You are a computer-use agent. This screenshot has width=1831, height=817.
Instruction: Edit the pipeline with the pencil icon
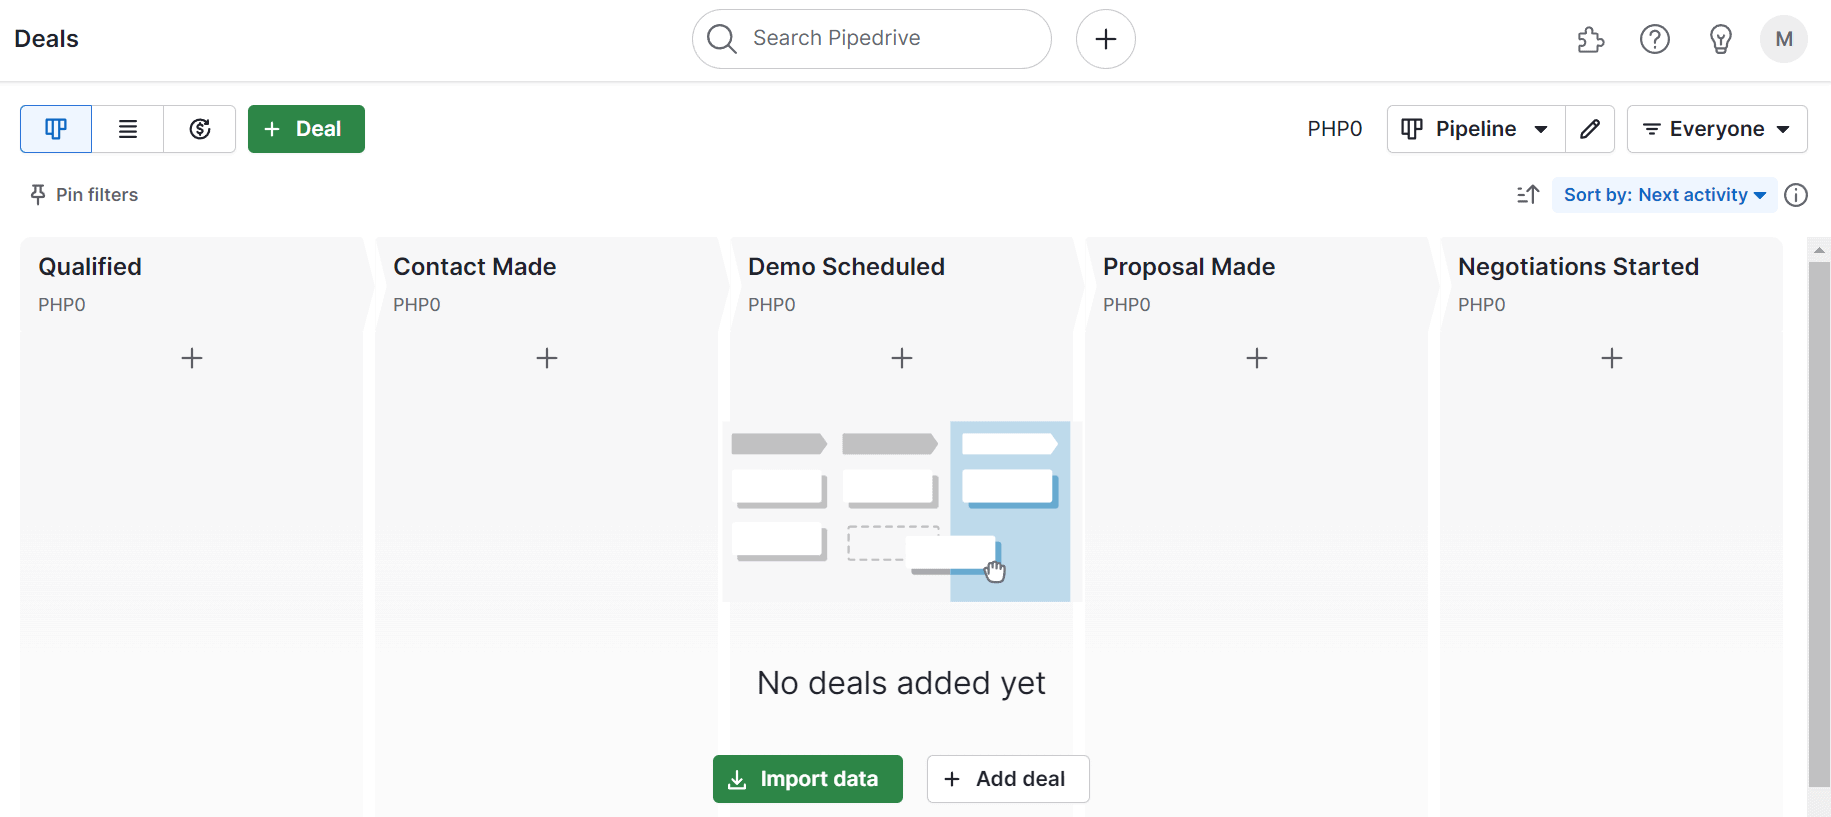click(x=1589, y=129)
